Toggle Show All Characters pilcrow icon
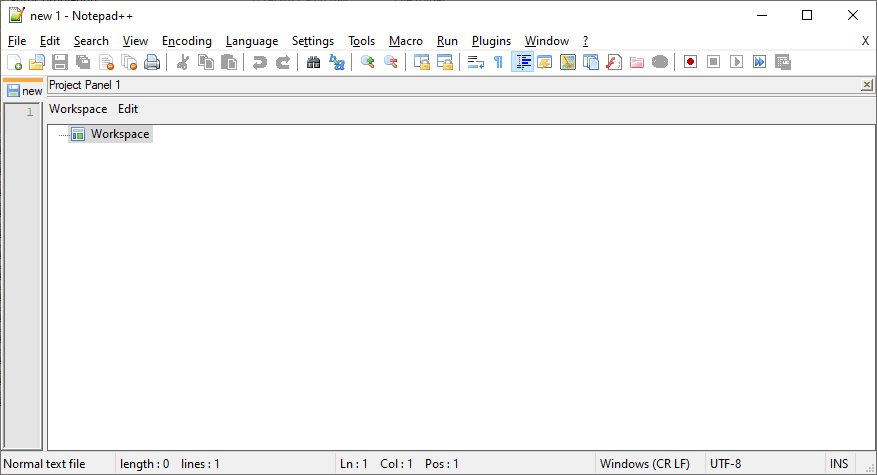 click(498, 62)
